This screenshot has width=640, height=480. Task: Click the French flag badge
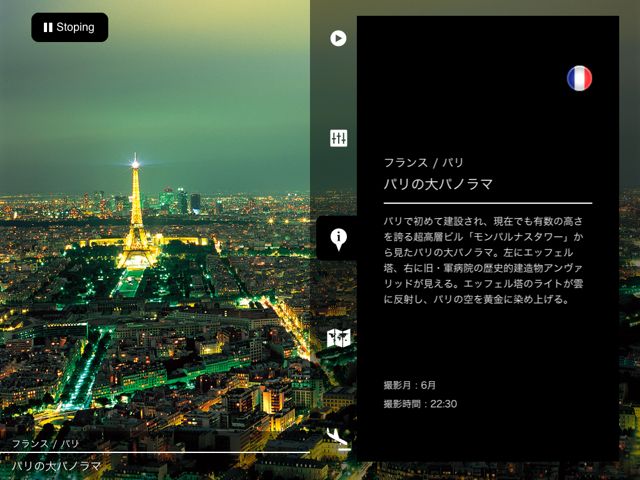579,78
